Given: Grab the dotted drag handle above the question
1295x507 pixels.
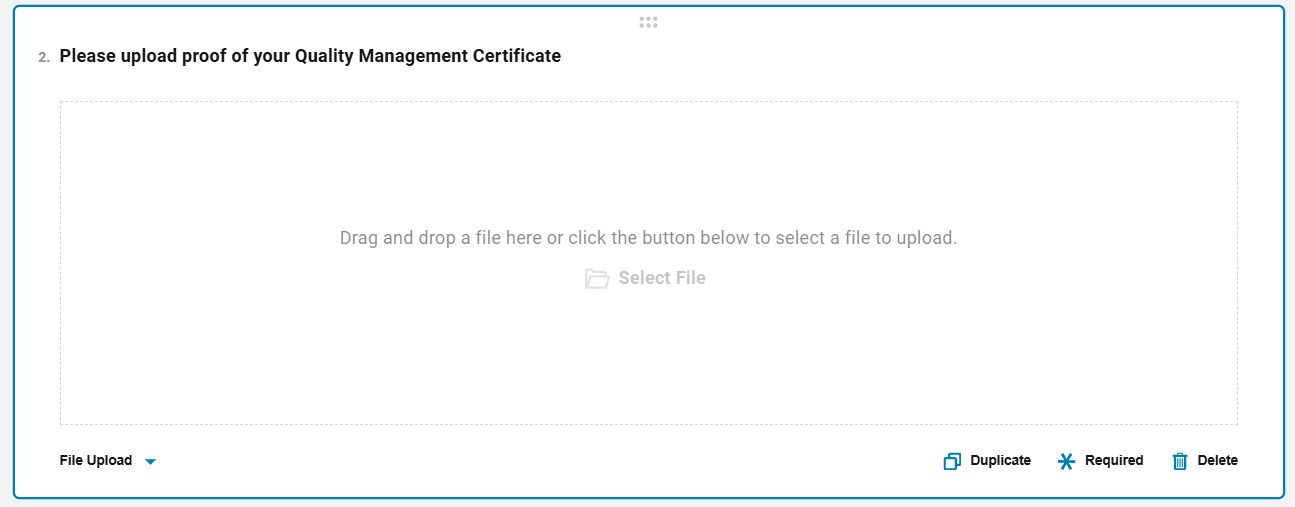Looking at the screenshot, I should pos(648,22).
